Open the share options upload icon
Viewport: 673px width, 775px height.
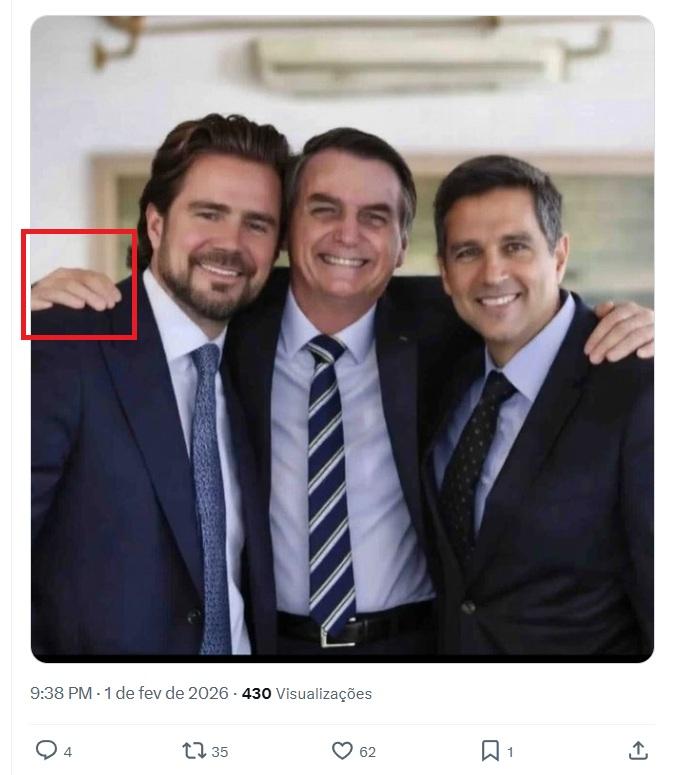pyautogui.click(x=637, y=750)
